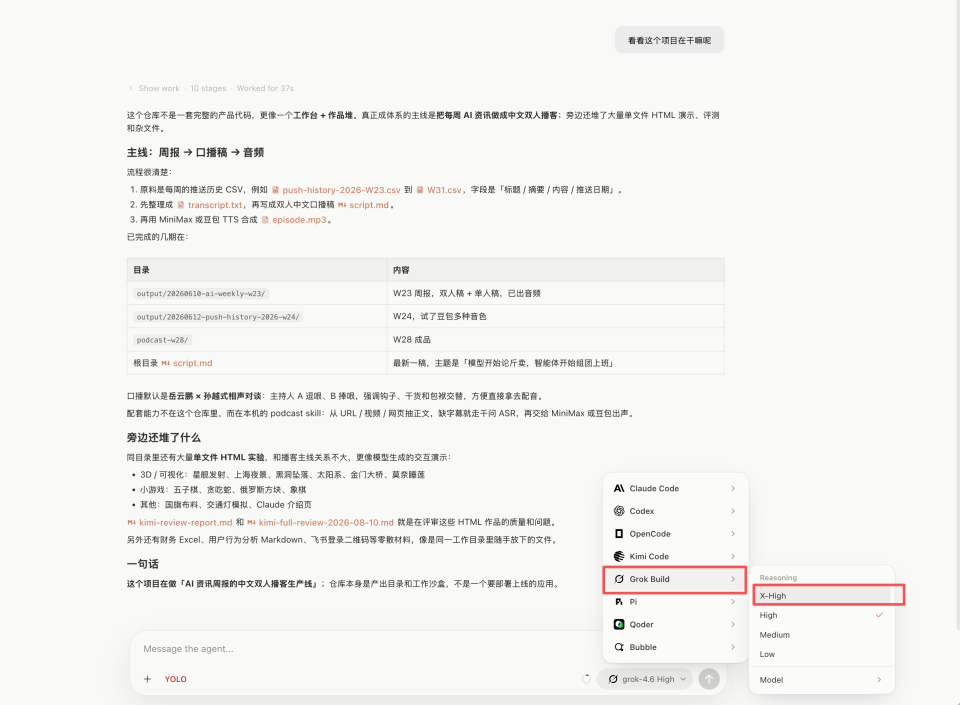The height and width of the screenshot is (705, 960).
Task: Click the heading 一句话
Action: point(143,564)
